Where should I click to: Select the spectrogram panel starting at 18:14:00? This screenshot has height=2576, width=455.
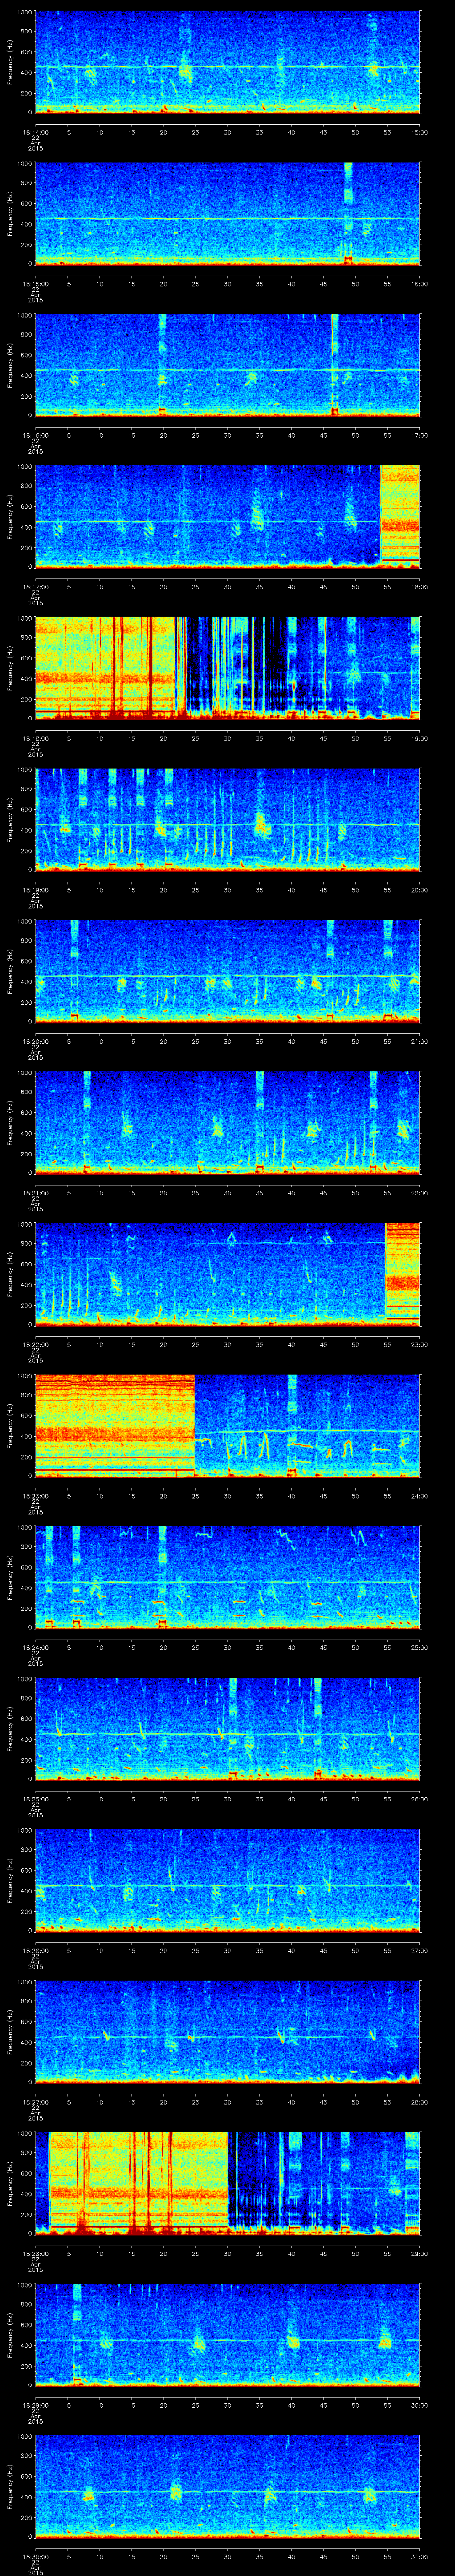[x=227, y=62]
